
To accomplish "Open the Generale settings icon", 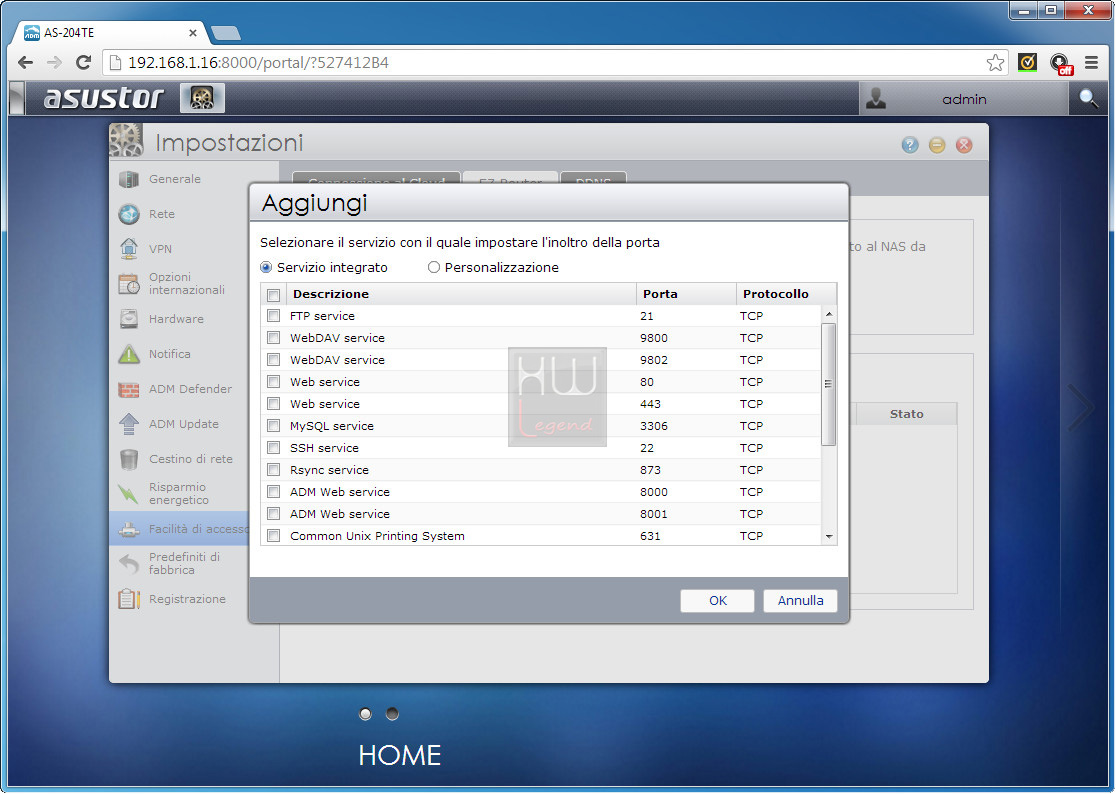I will 129,179.
